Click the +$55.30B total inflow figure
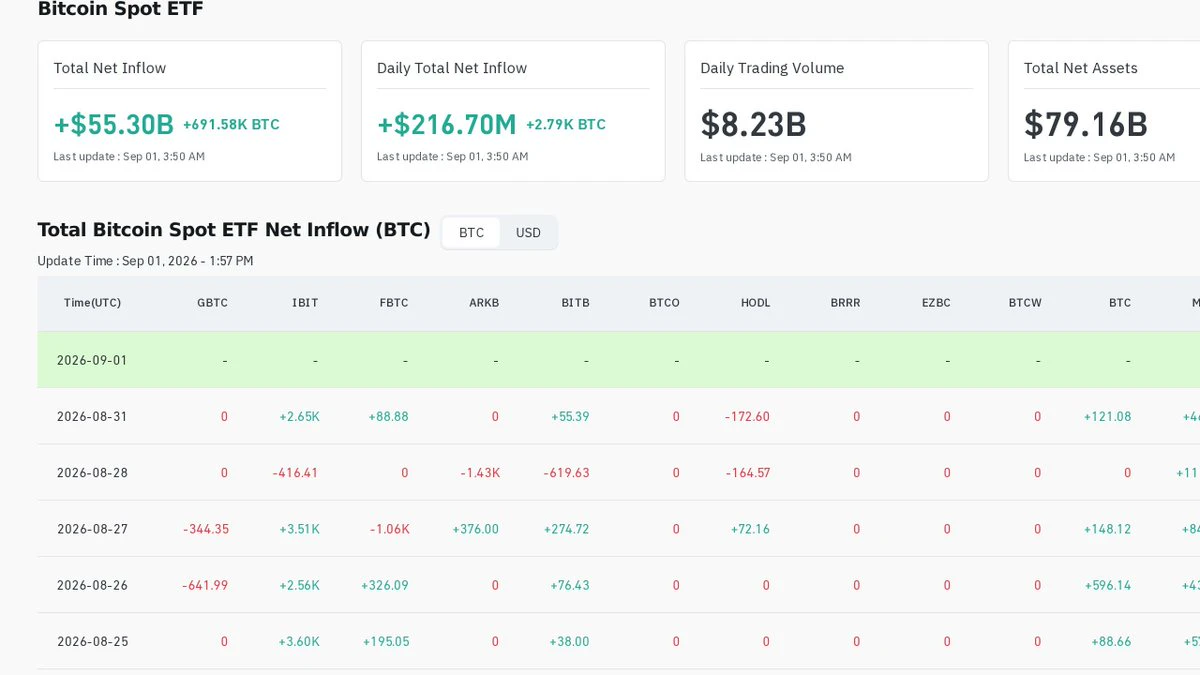1200x675 pixels. pos(113,124)
